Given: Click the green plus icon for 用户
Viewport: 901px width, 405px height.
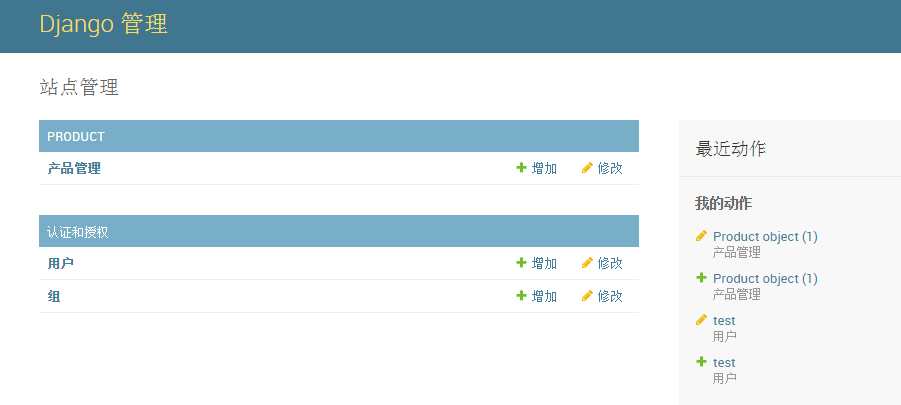Looking at the screenshot, I should (x=521, y=263).
